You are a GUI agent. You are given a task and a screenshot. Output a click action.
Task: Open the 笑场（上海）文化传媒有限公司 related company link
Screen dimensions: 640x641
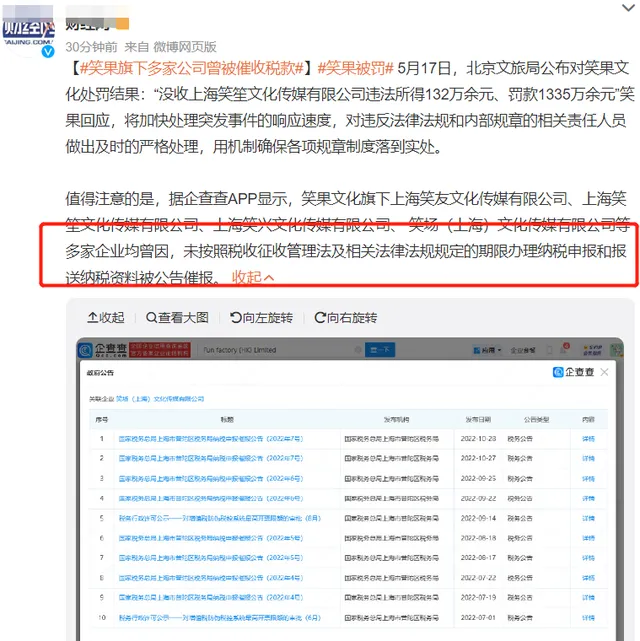pyautogui.click(x=160, y=399)
